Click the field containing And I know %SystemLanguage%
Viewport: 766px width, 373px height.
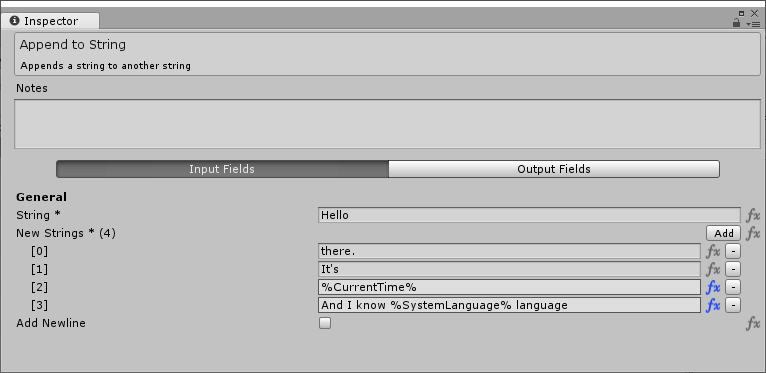pyautogui.click(x=509, y=306)
